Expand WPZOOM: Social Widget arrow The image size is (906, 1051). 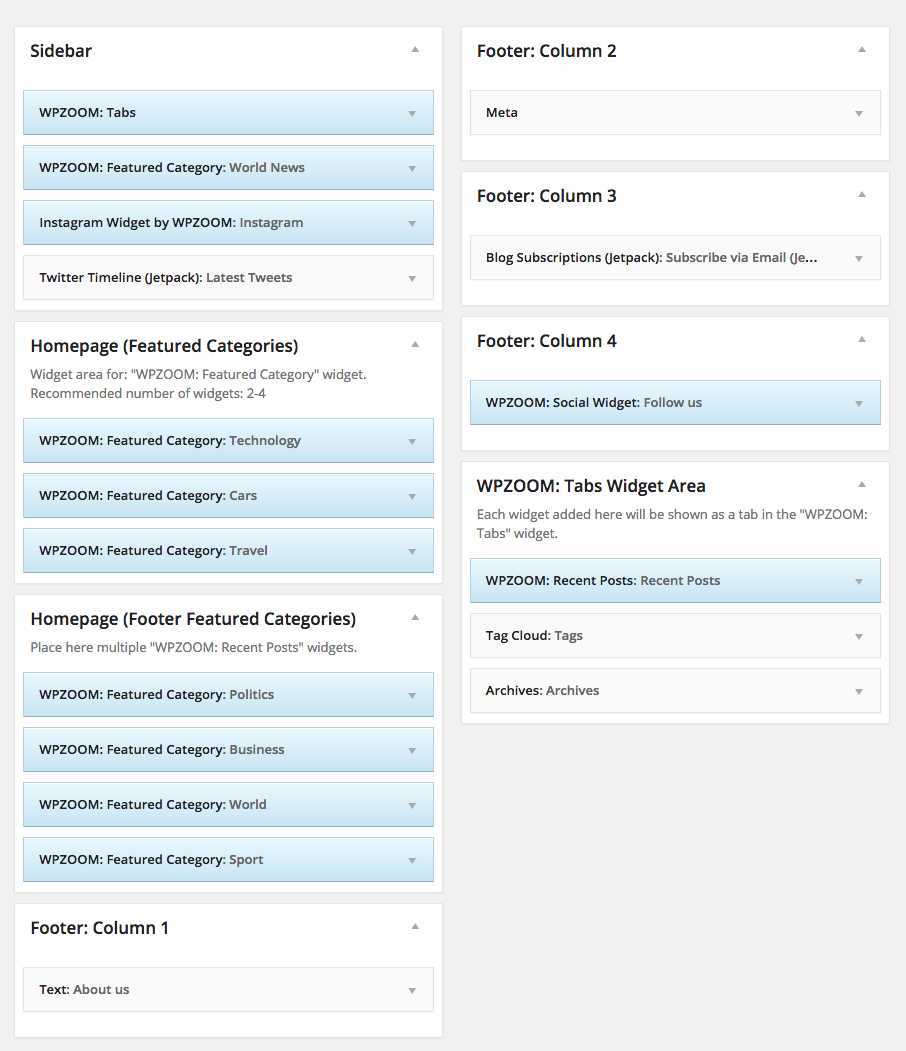(859, 404)
